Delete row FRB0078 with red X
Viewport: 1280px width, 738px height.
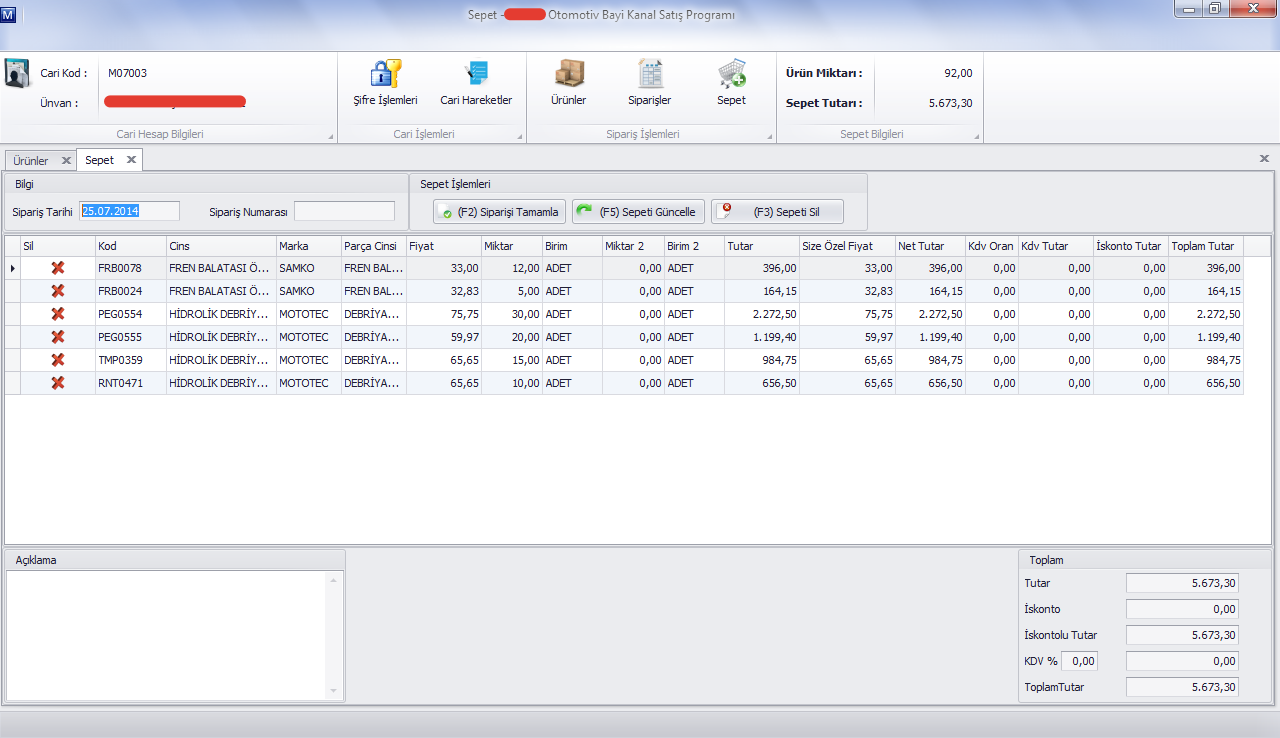[x=58, y=268]
